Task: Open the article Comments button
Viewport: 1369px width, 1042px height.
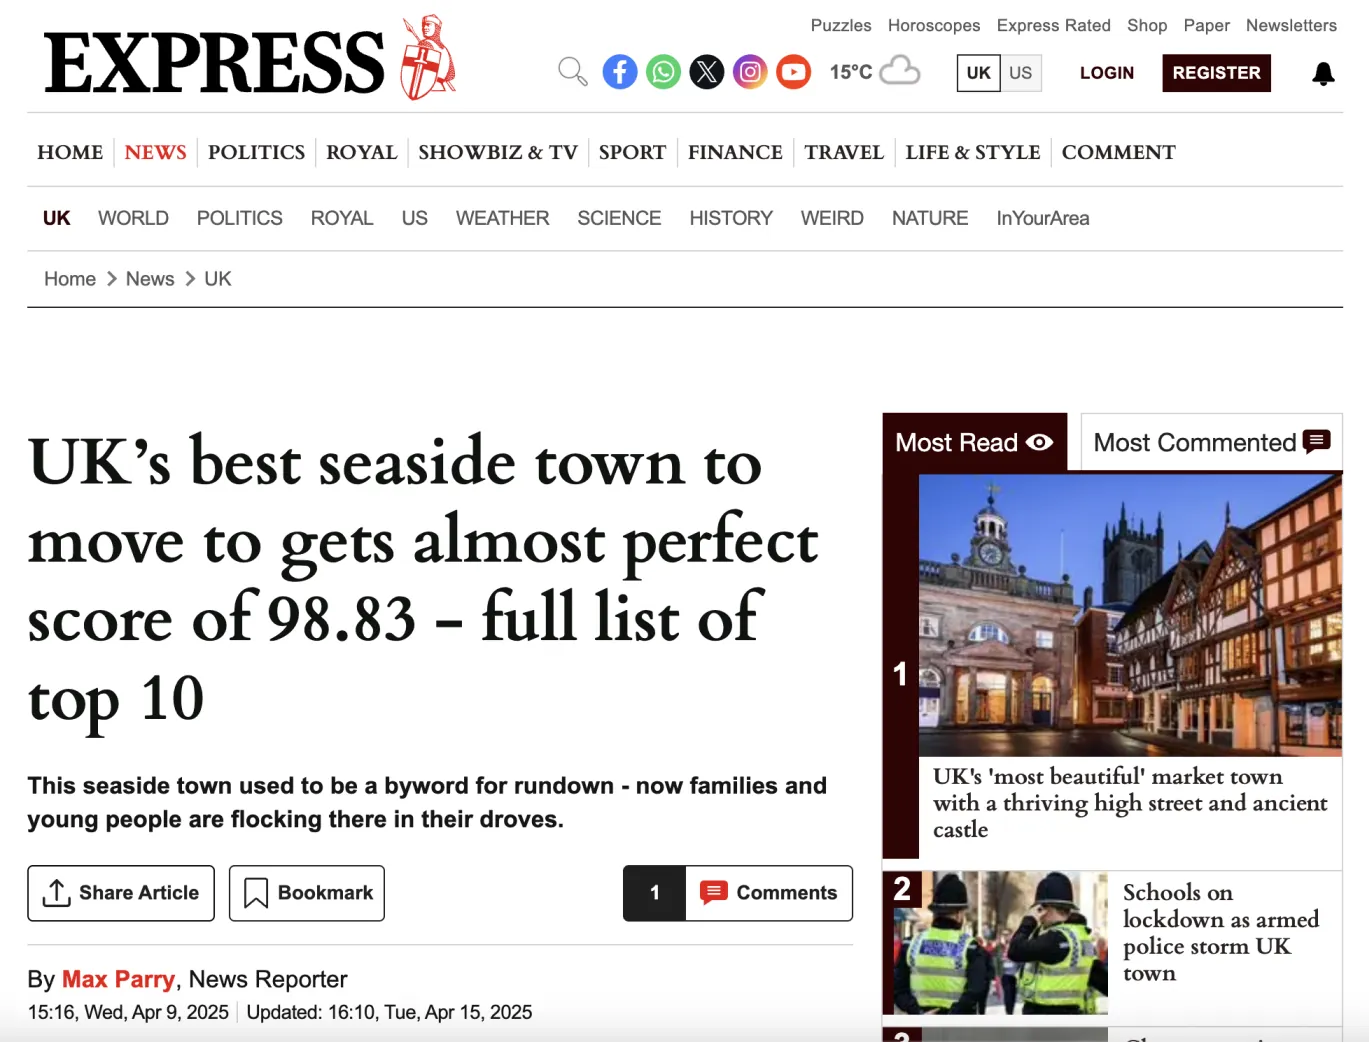Action: [738, 893]
